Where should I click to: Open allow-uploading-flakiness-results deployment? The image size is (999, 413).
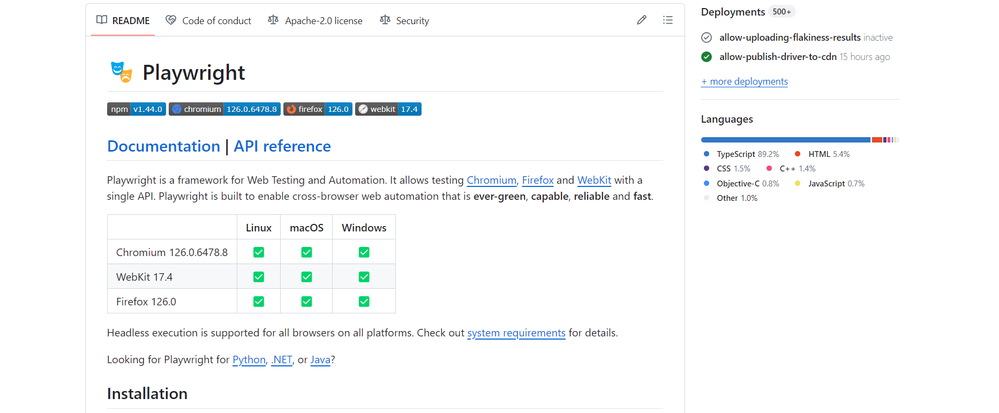coord(790,38)
